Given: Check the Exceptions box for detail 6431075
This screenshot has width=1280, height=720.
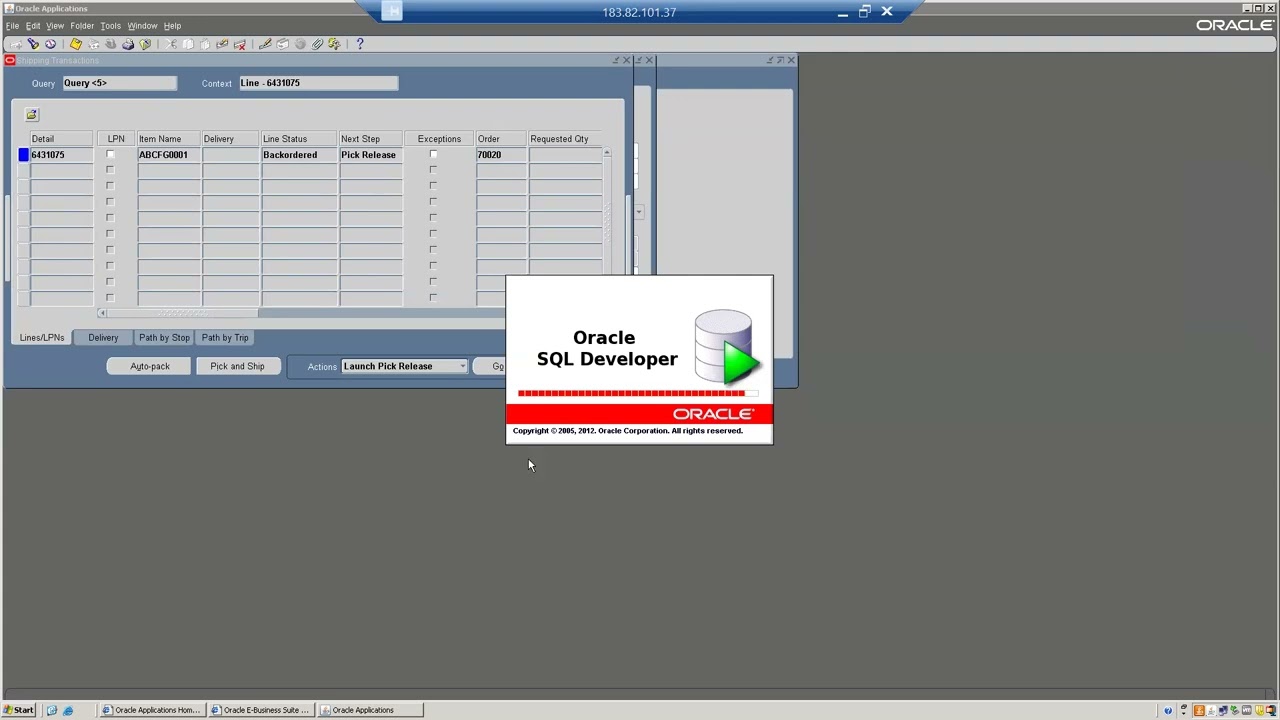Looking at the screenshot, I should pos(433,154).
